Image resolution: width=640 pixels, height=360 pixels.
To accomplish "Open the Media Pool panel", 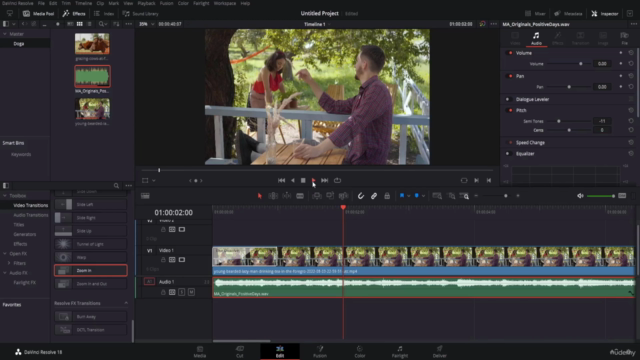I will [38, 13].
